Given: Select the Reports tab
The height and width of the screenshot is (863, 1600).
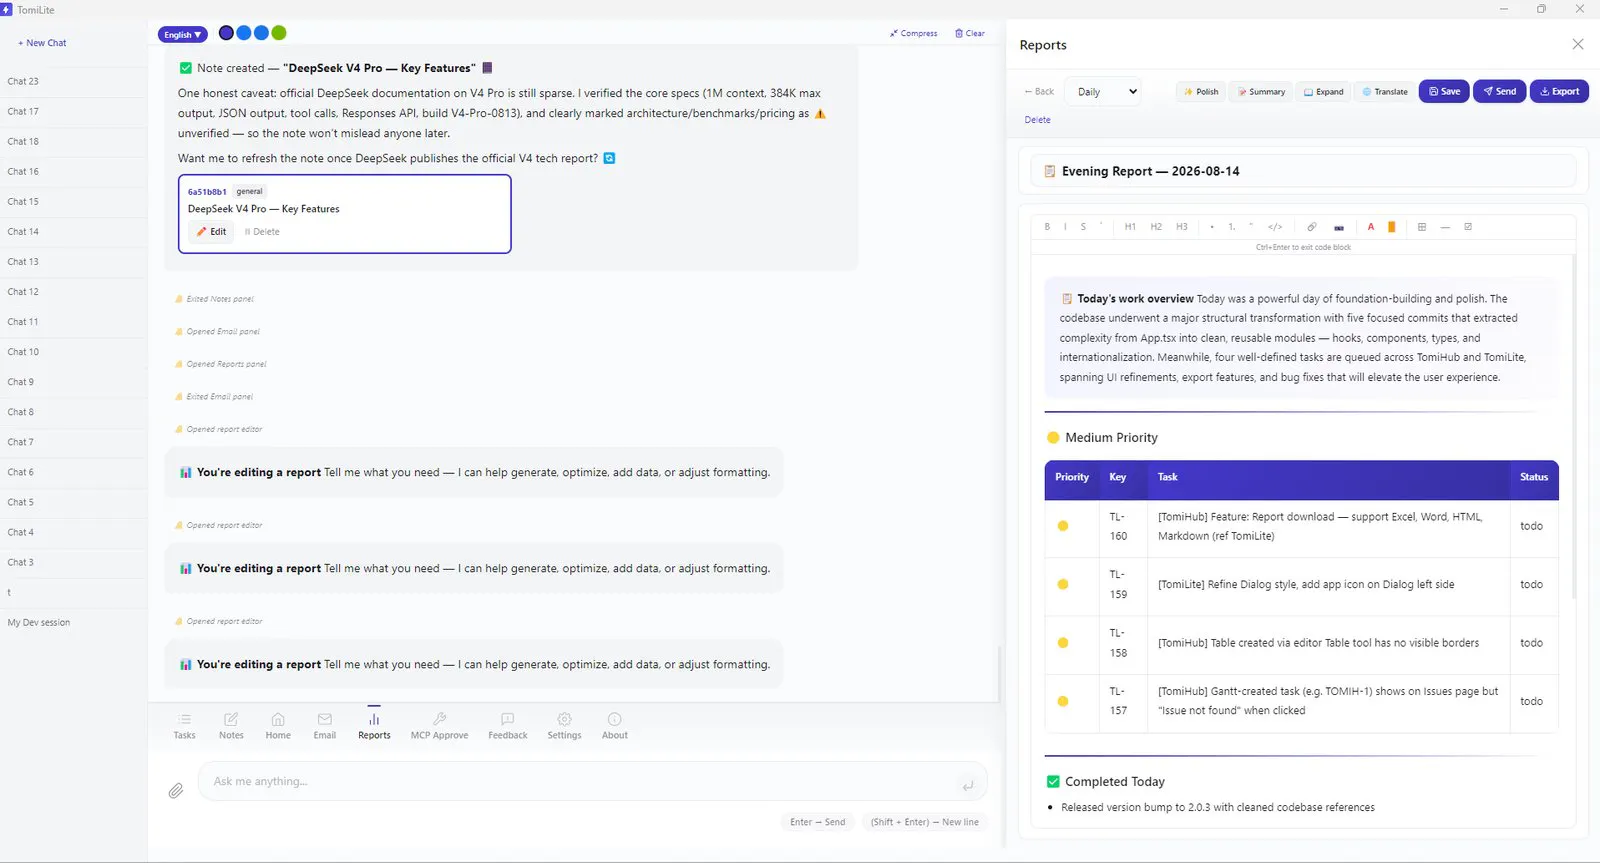Looking at the screenshot, I should (374, 726).
